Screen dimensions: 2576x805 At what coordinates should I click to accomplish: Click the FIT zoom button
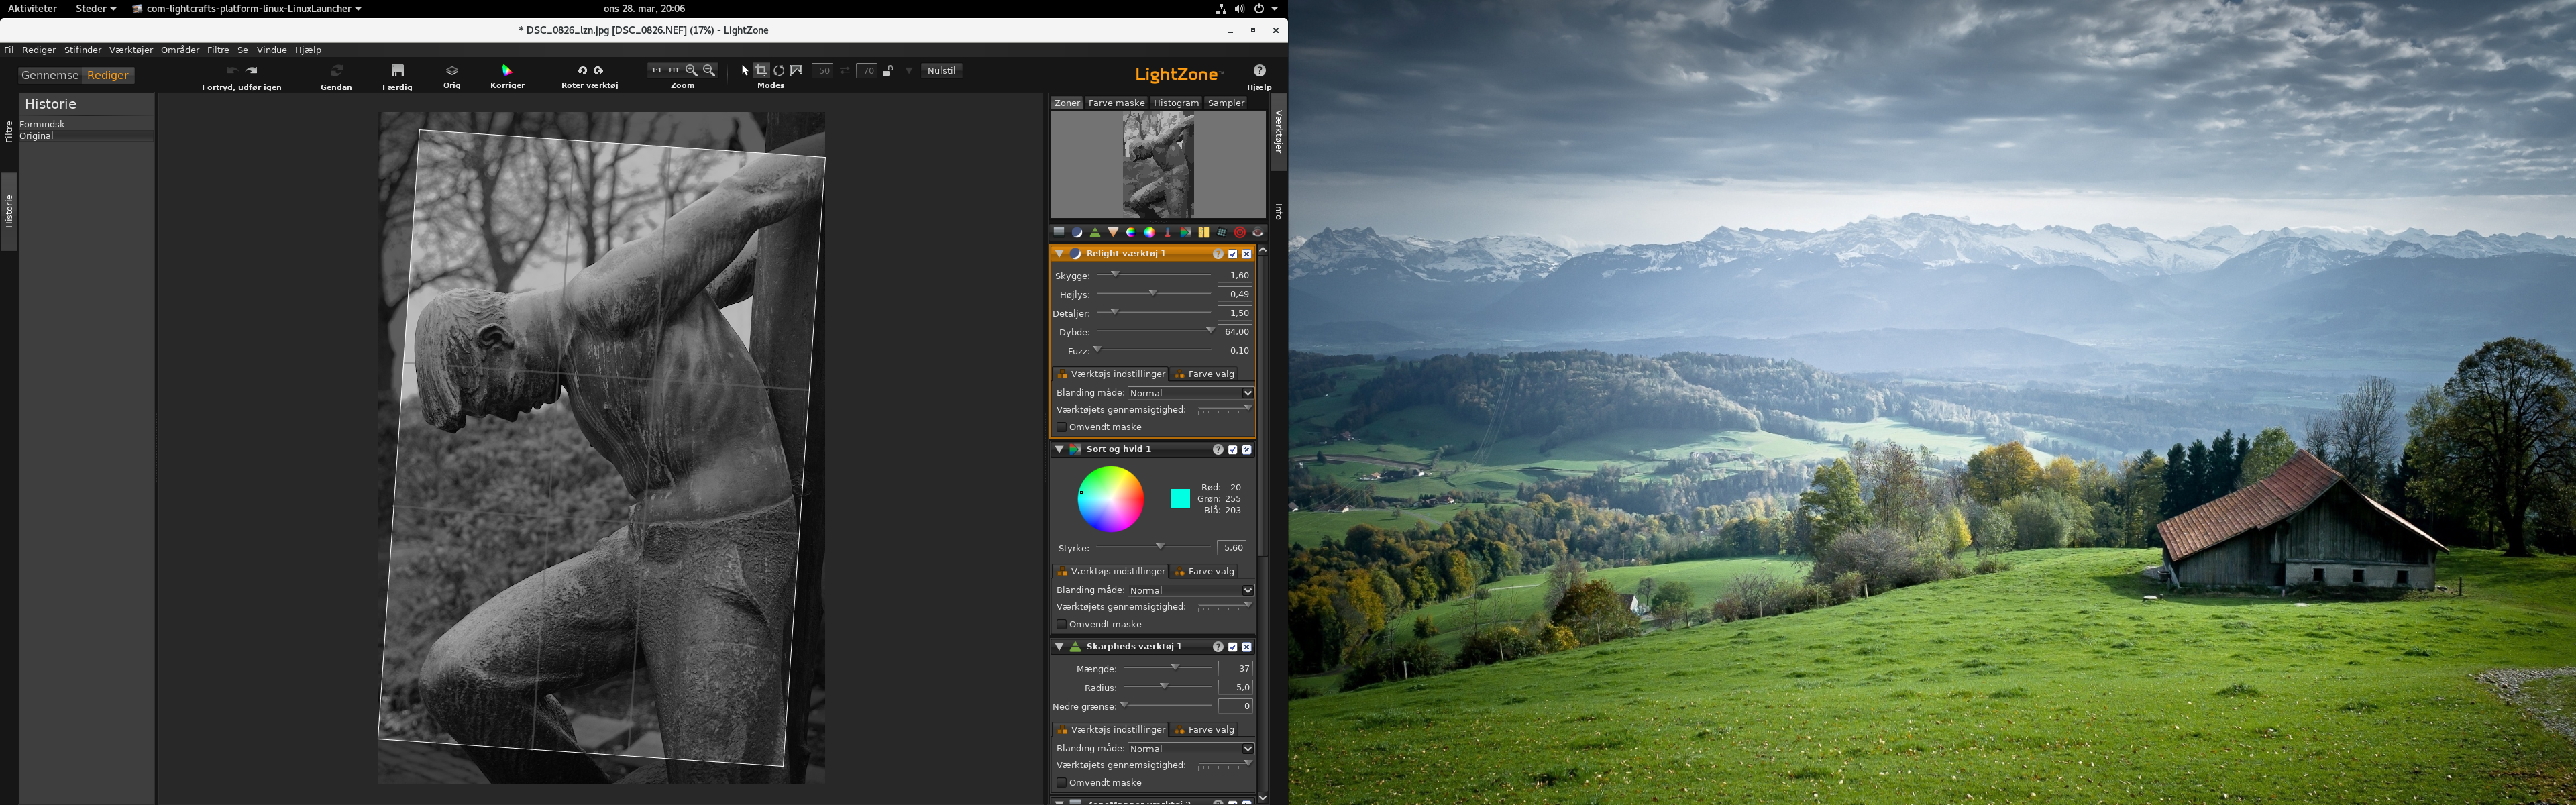click(x=674, y=70)
